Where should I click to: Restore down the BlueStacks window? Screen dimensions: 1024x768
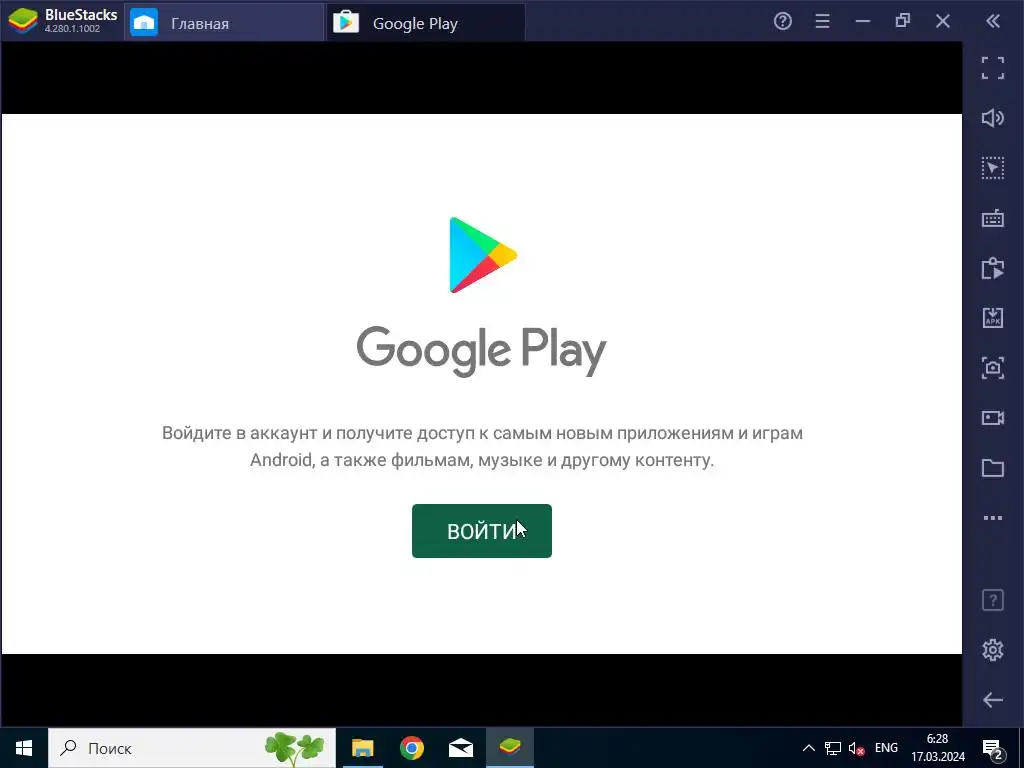click(903, 22)
